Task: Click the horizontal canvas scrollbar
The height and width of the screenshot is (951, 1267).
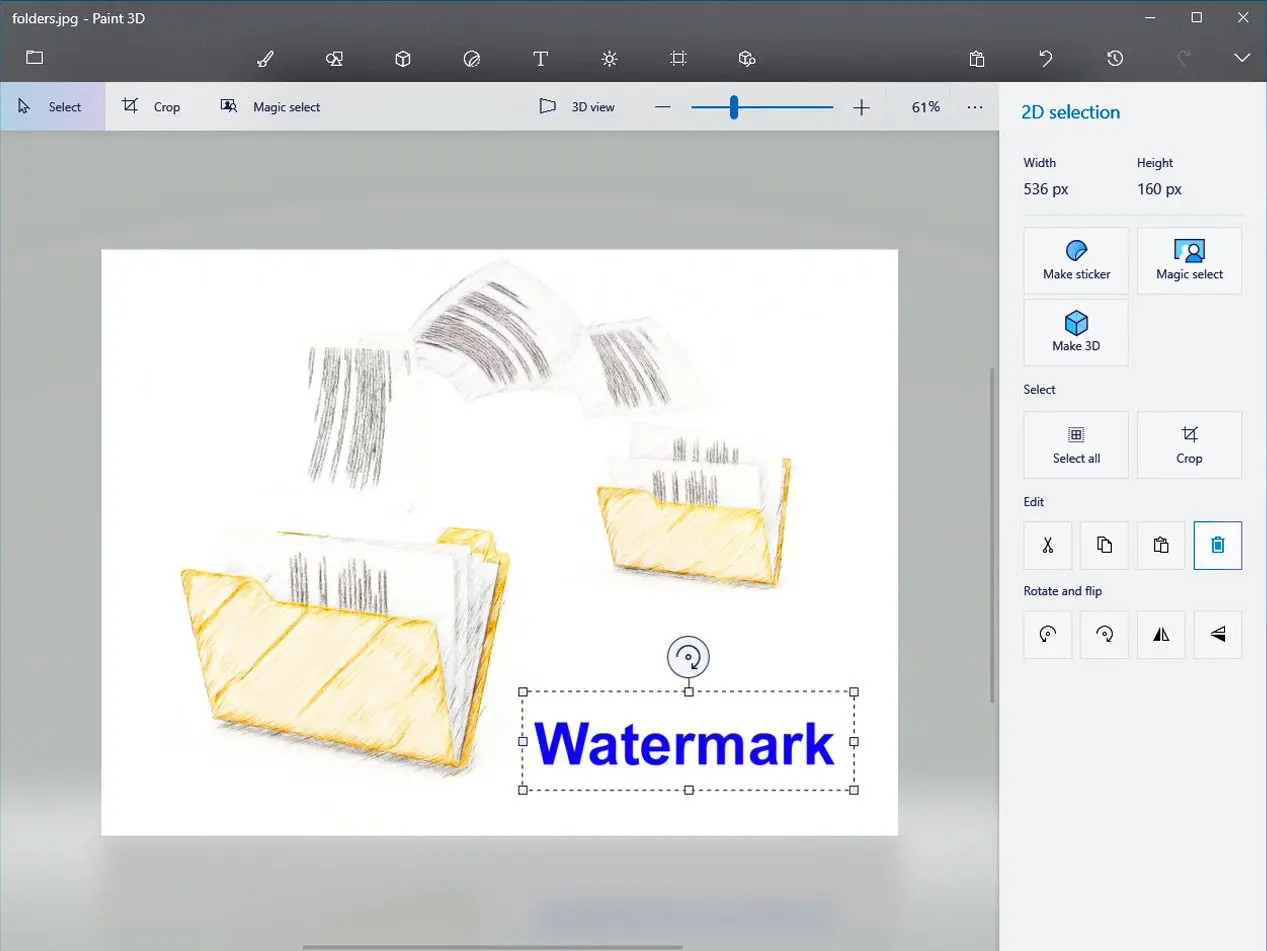Action: click(x=492, y=946)
